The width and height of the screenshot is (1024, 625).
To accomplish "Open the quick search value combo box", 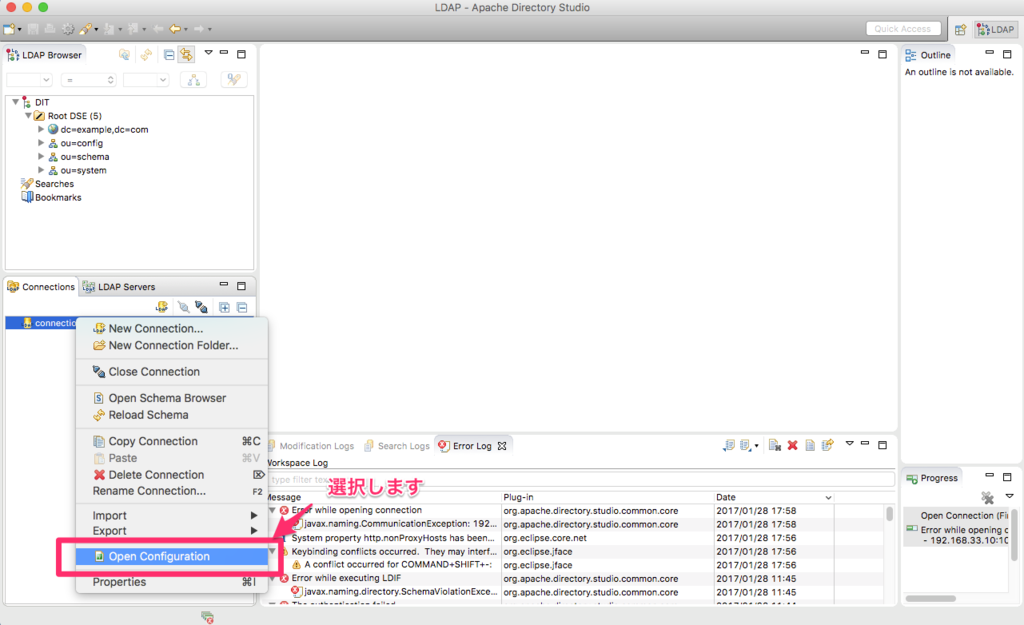I will 146,80.
